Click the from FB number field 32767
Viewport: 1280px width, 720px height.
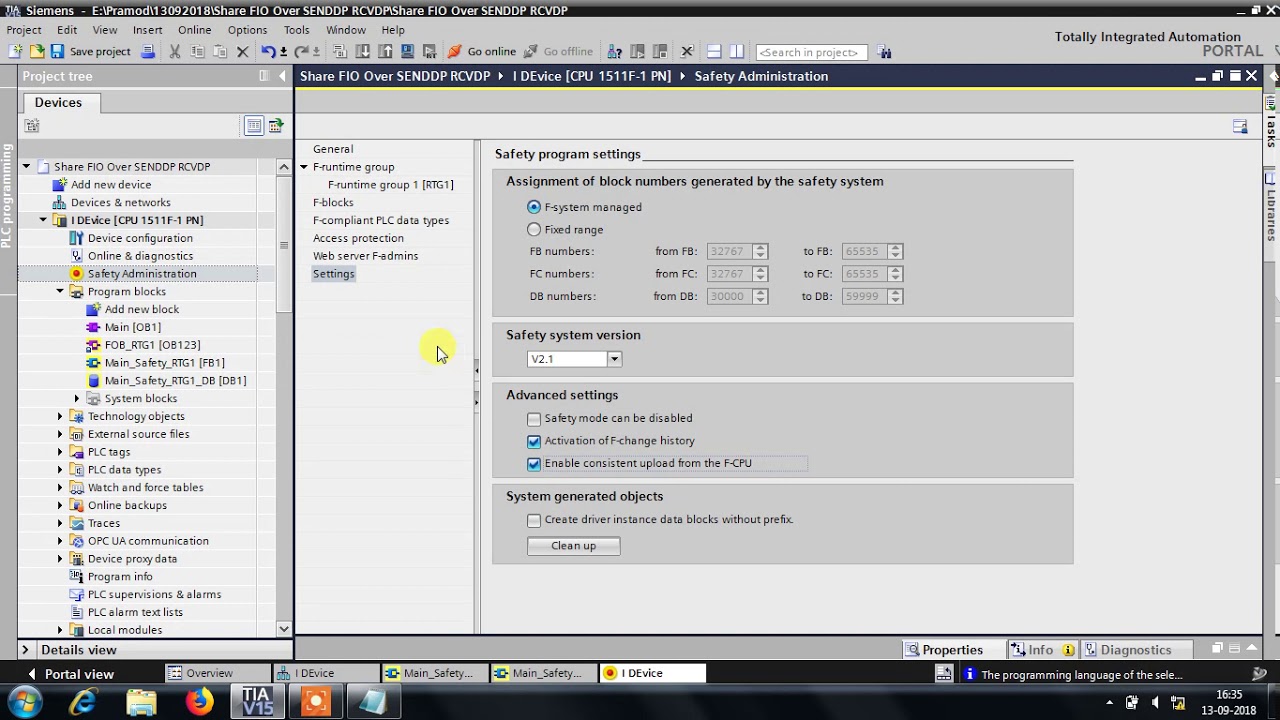(729, 252)
